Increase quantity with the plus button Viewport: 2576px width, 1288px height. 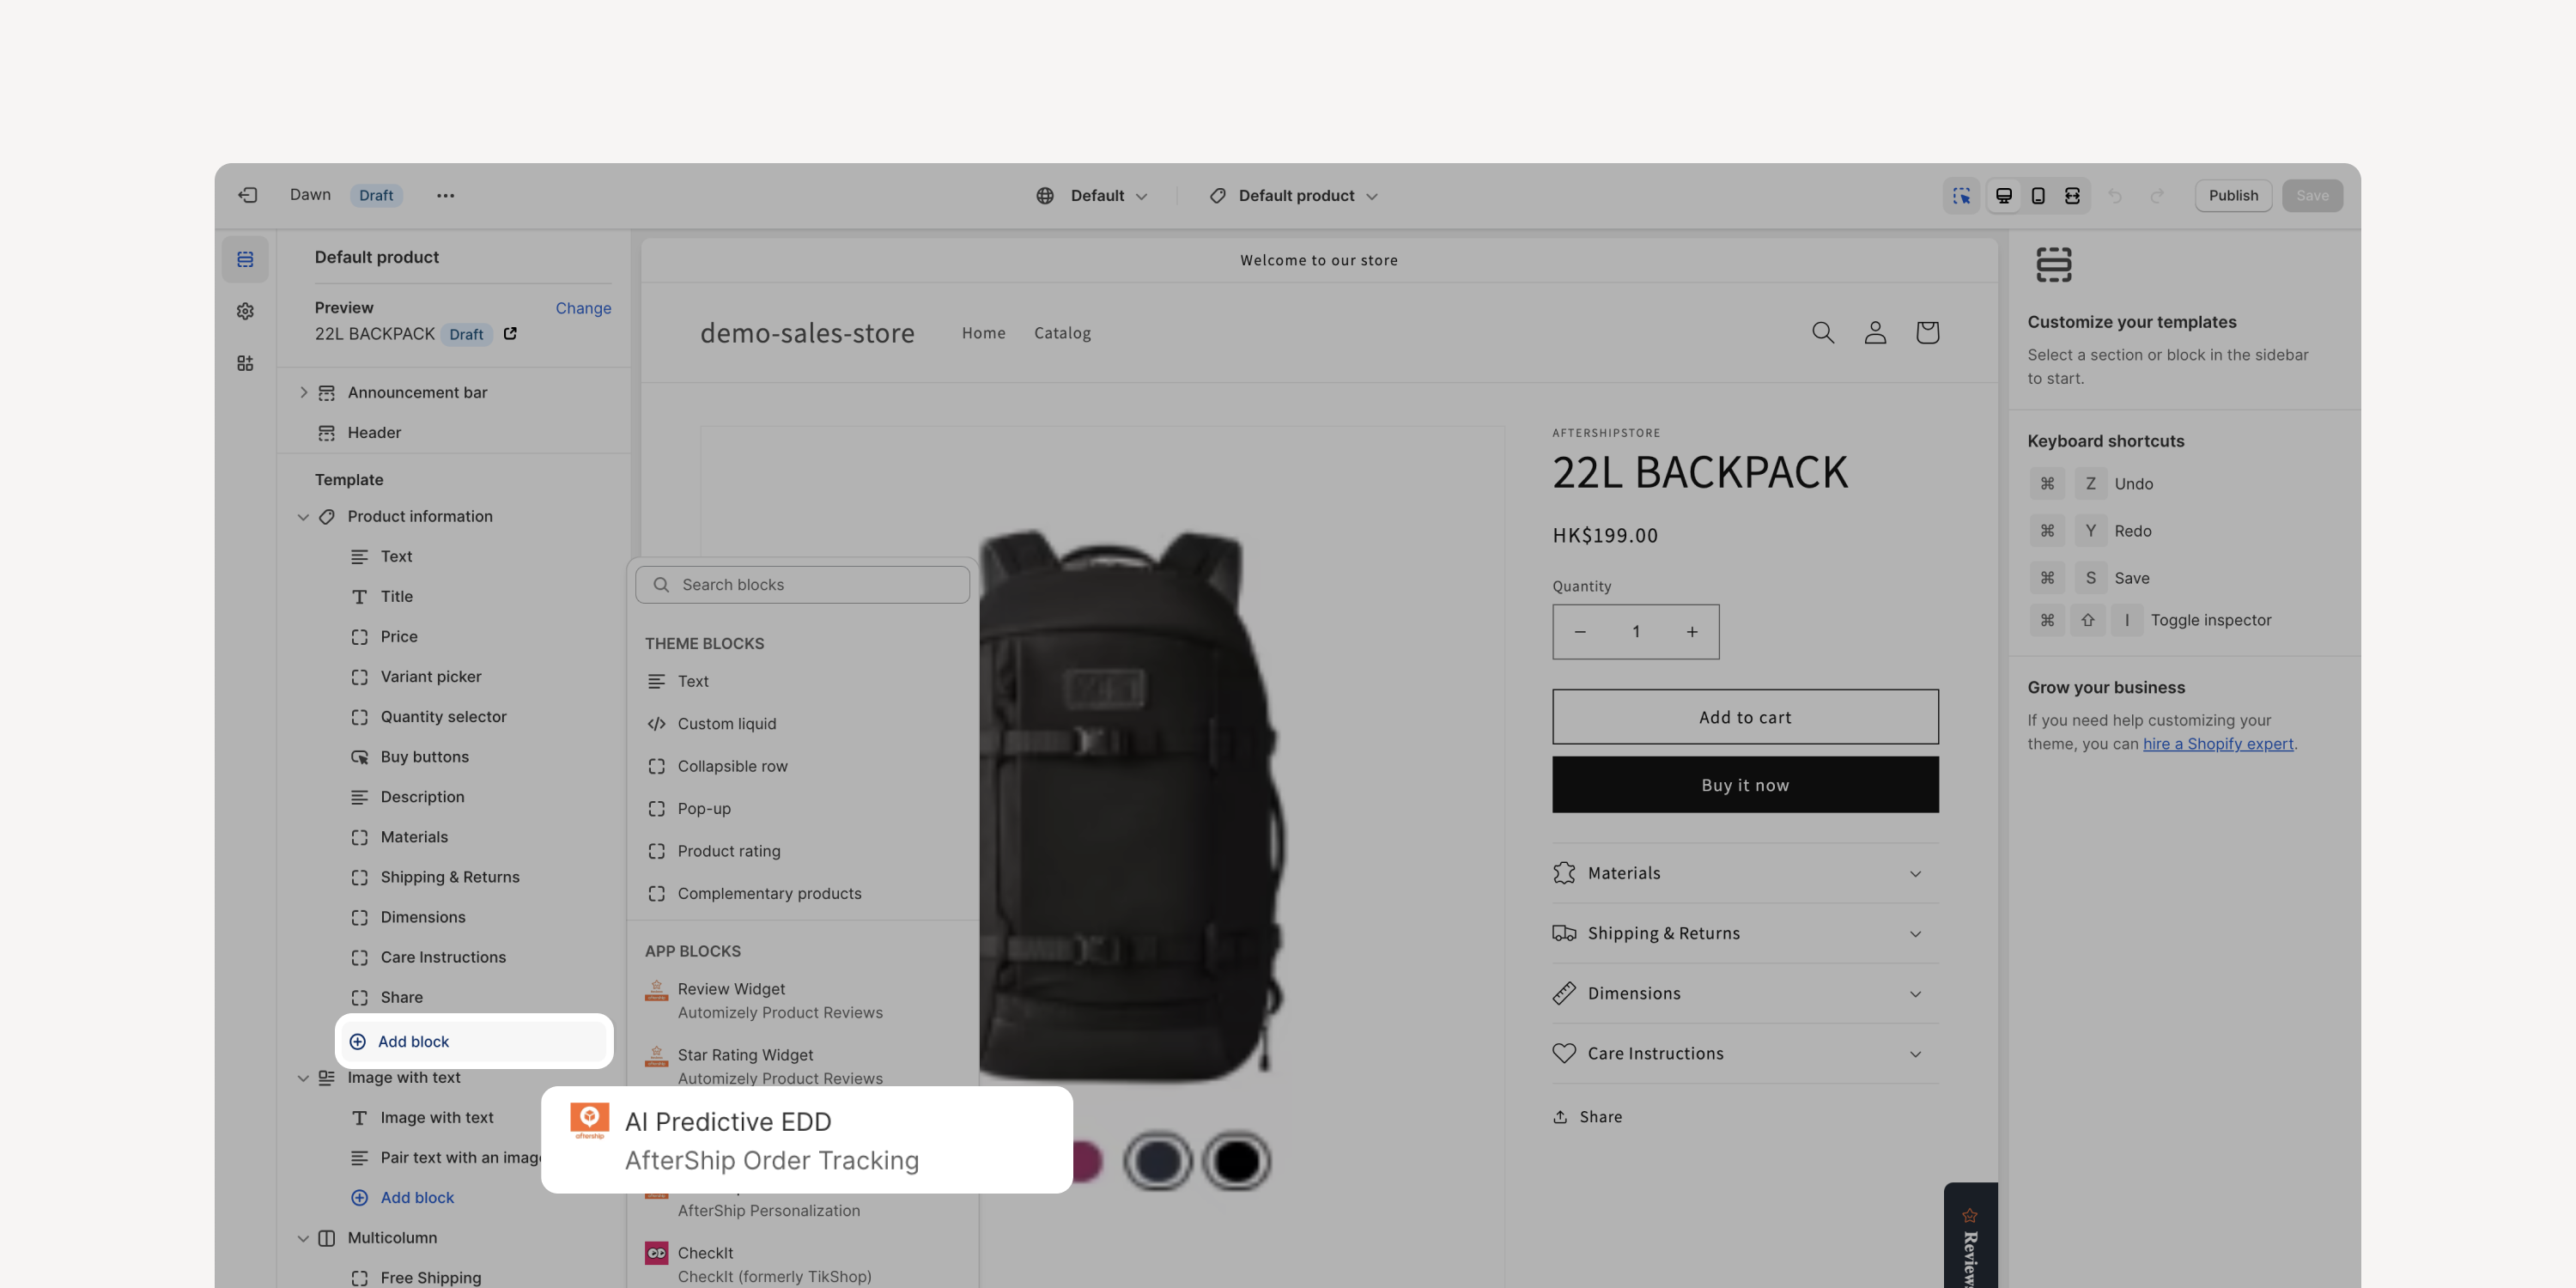pos(1692,631)
